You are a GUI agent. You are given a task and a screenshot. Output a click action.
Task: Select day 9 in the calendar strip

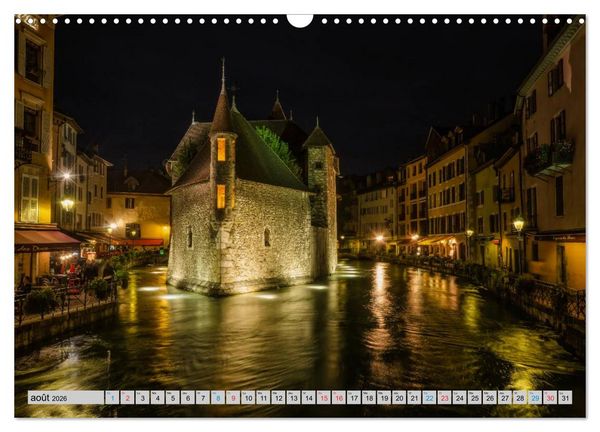click(233, 398)
